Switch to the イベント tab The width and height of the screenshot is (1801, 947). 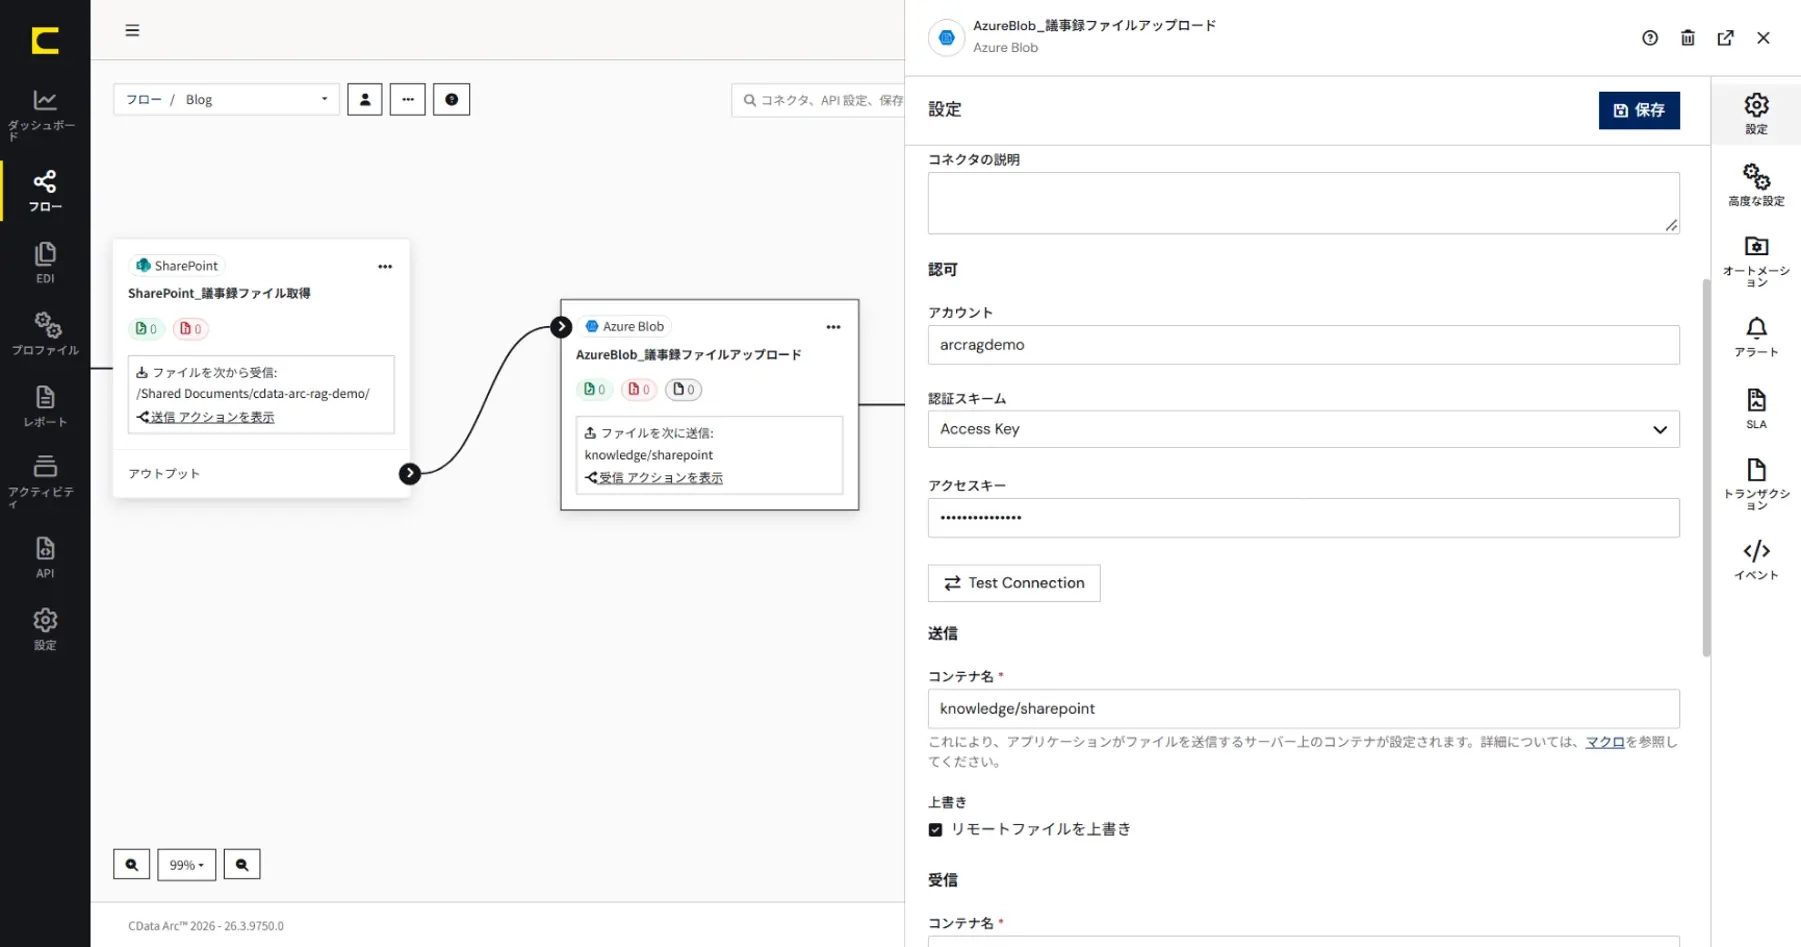pos(1756,560)
